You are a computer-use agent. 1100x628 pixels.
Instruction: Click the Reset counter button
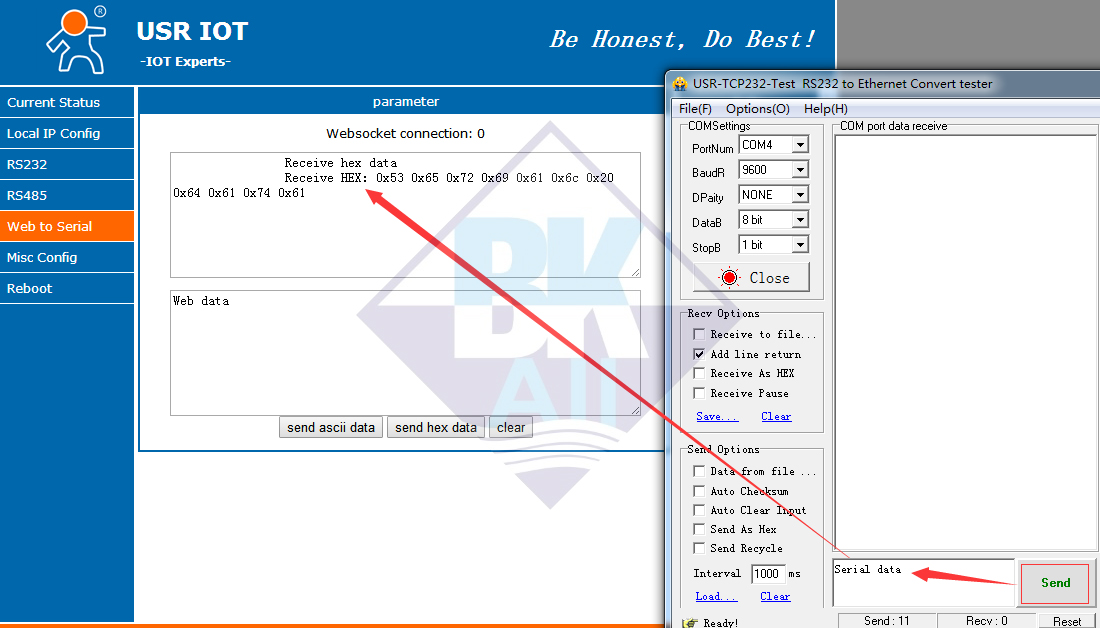1067,622
